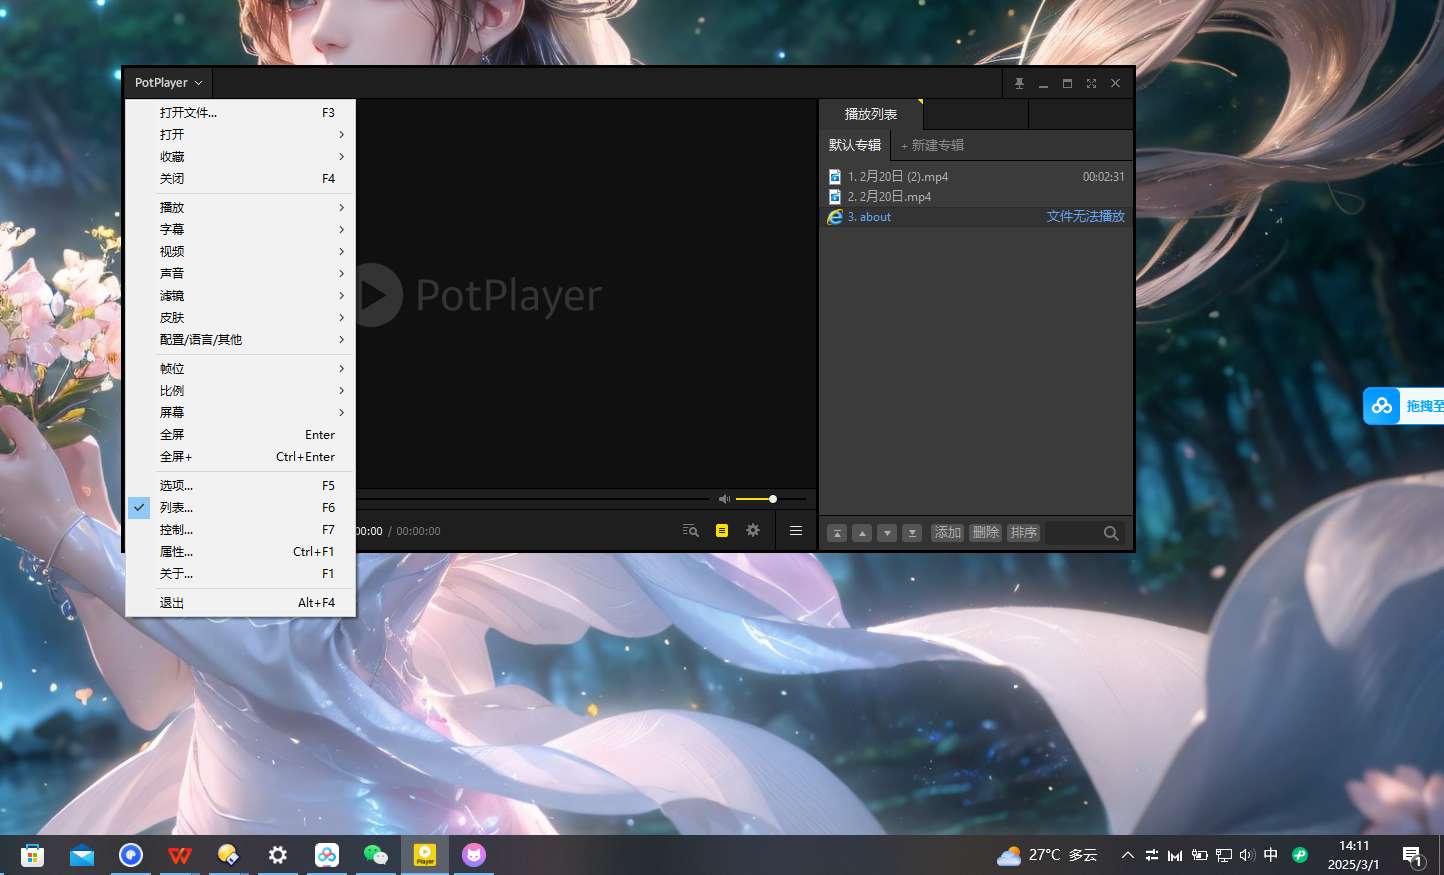Click the 文件无法播放 status text
The image size is (1444, 875).
tap(1085, 216)
